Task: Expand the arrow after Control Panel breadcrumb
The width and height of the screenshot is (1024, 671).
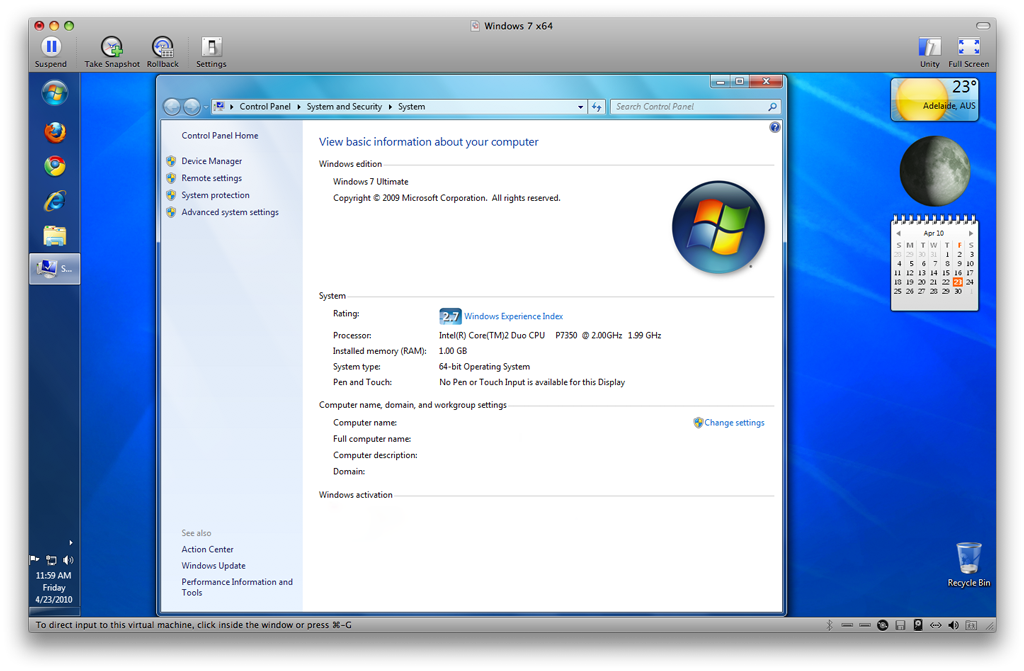Action: pyautogui.click(x=299, y=106)
